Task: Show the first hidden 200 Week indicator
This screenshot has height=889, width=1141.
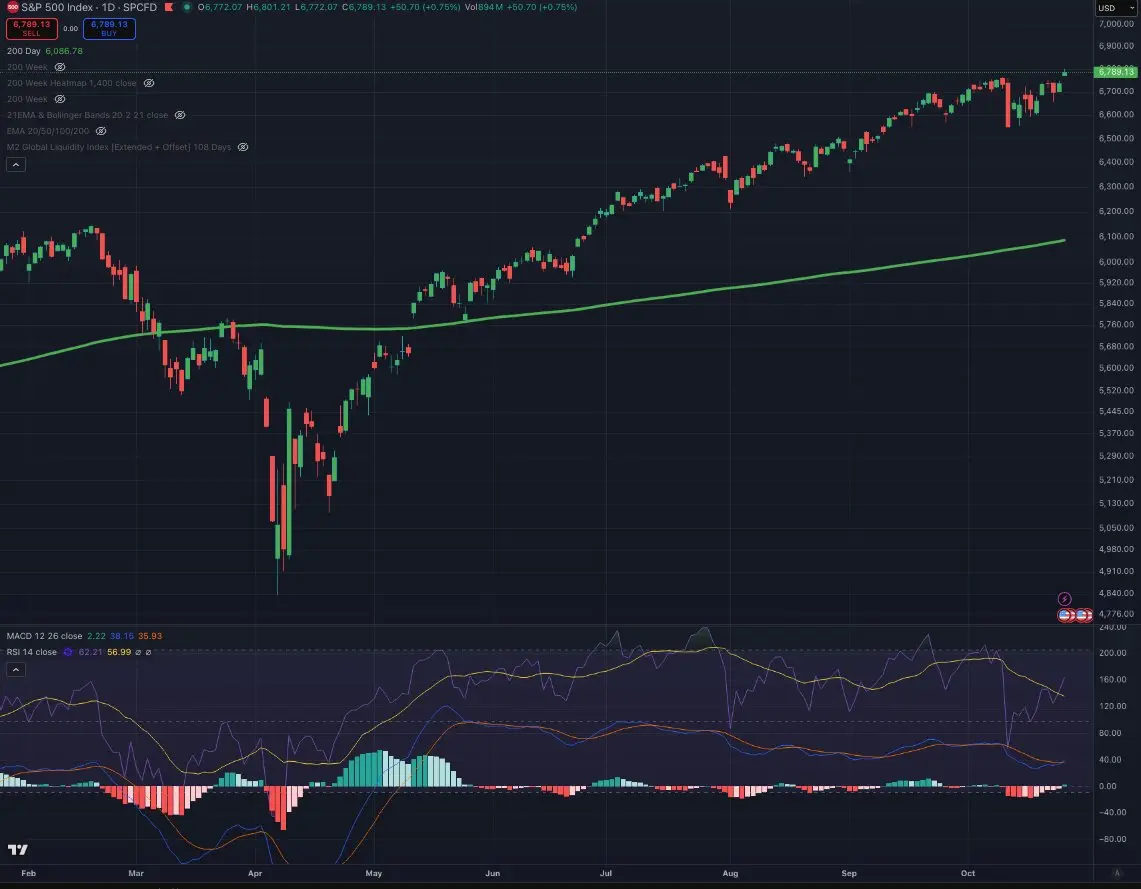Action: click(x=60, y=67)
